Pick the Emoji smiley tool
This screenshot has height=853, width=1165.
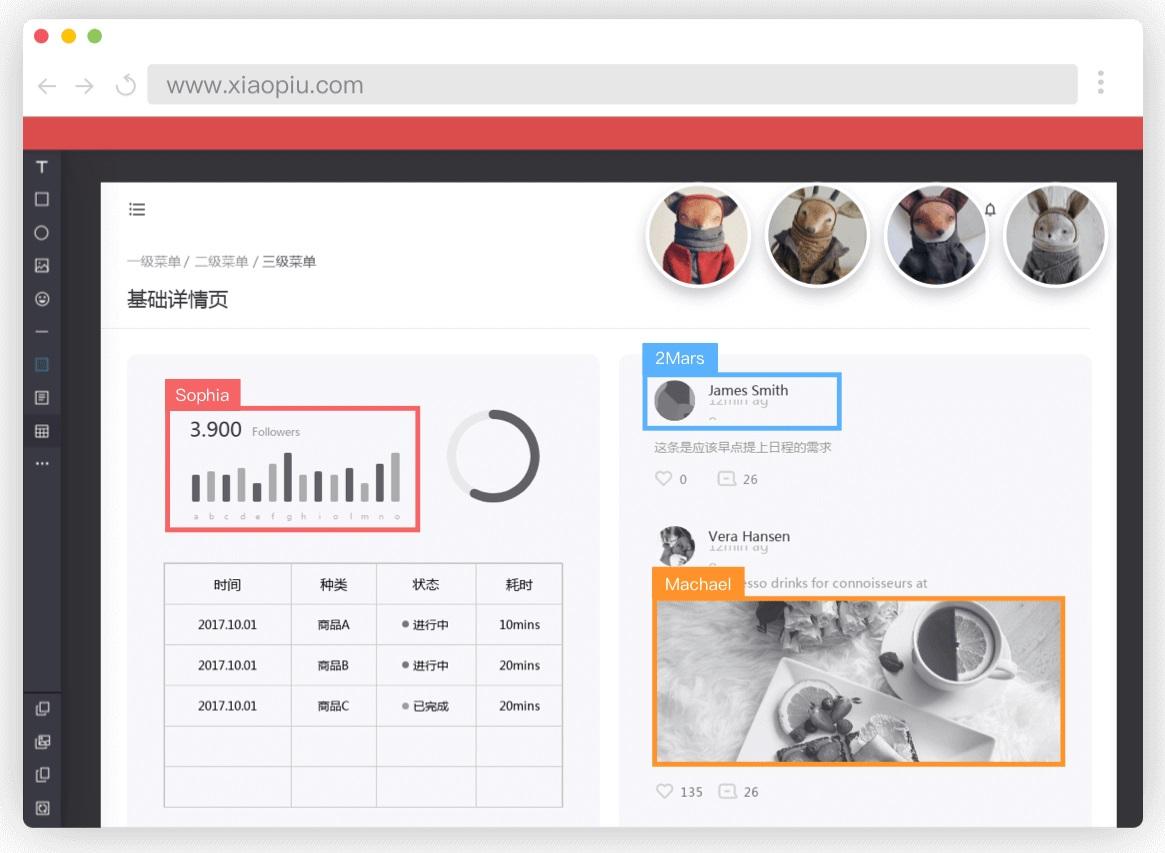42,299
